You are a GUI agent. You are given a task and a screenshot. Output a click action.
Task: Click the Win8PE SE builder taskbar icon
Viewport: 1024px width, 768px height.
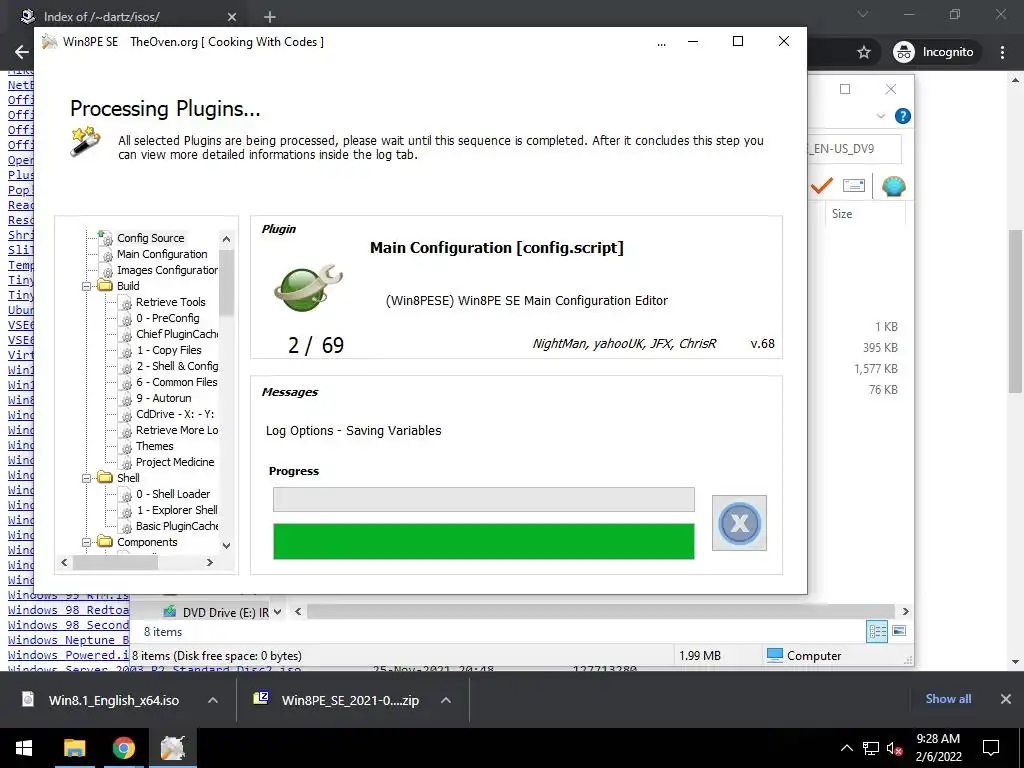[173, 748]
